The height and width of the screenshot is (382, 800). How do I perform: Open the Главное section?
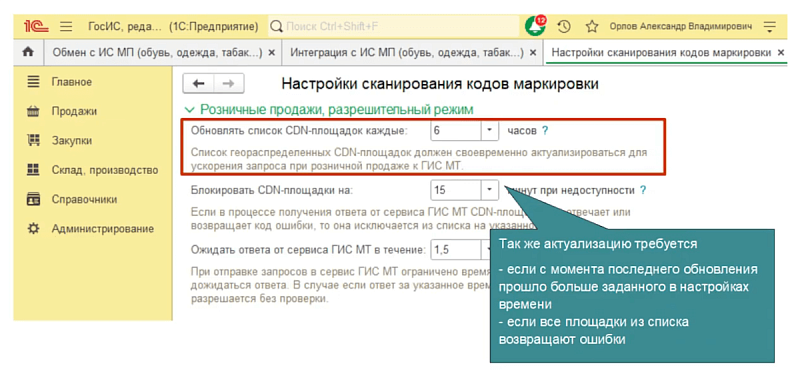tap(71, 82)
